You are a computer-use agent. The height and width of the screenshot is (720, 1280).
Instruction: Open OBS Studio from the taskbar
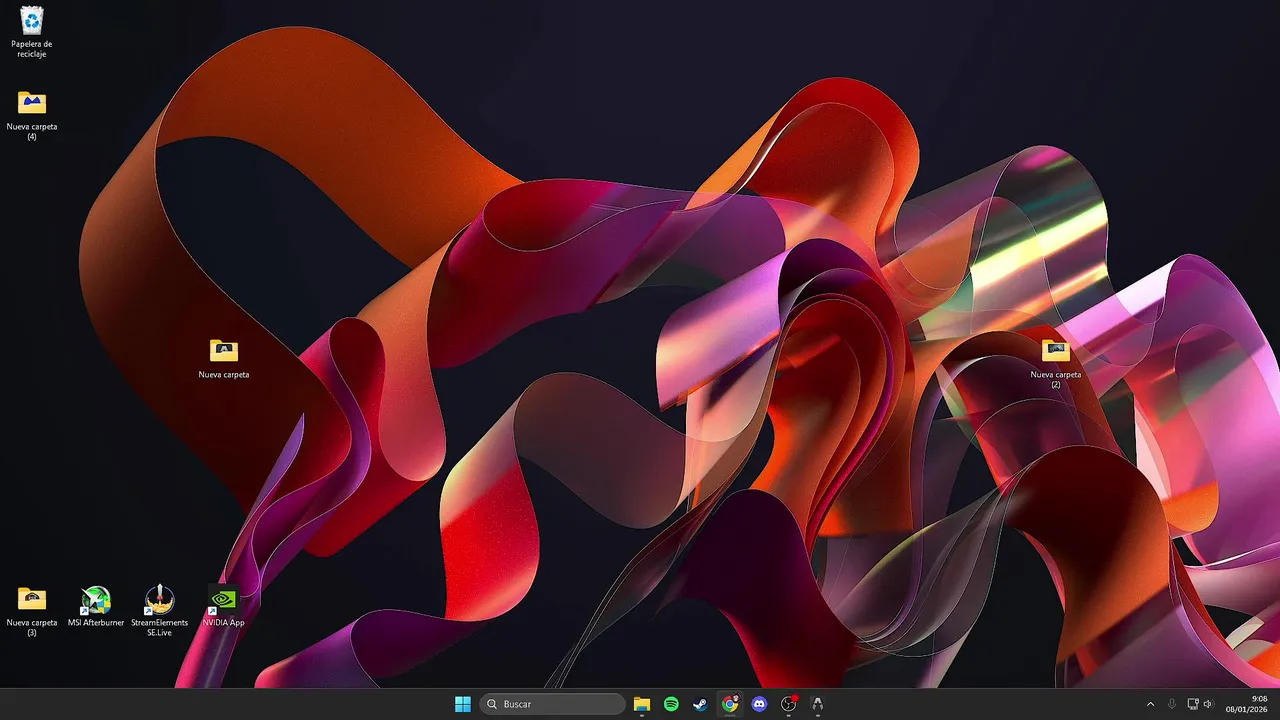[789, 704]
